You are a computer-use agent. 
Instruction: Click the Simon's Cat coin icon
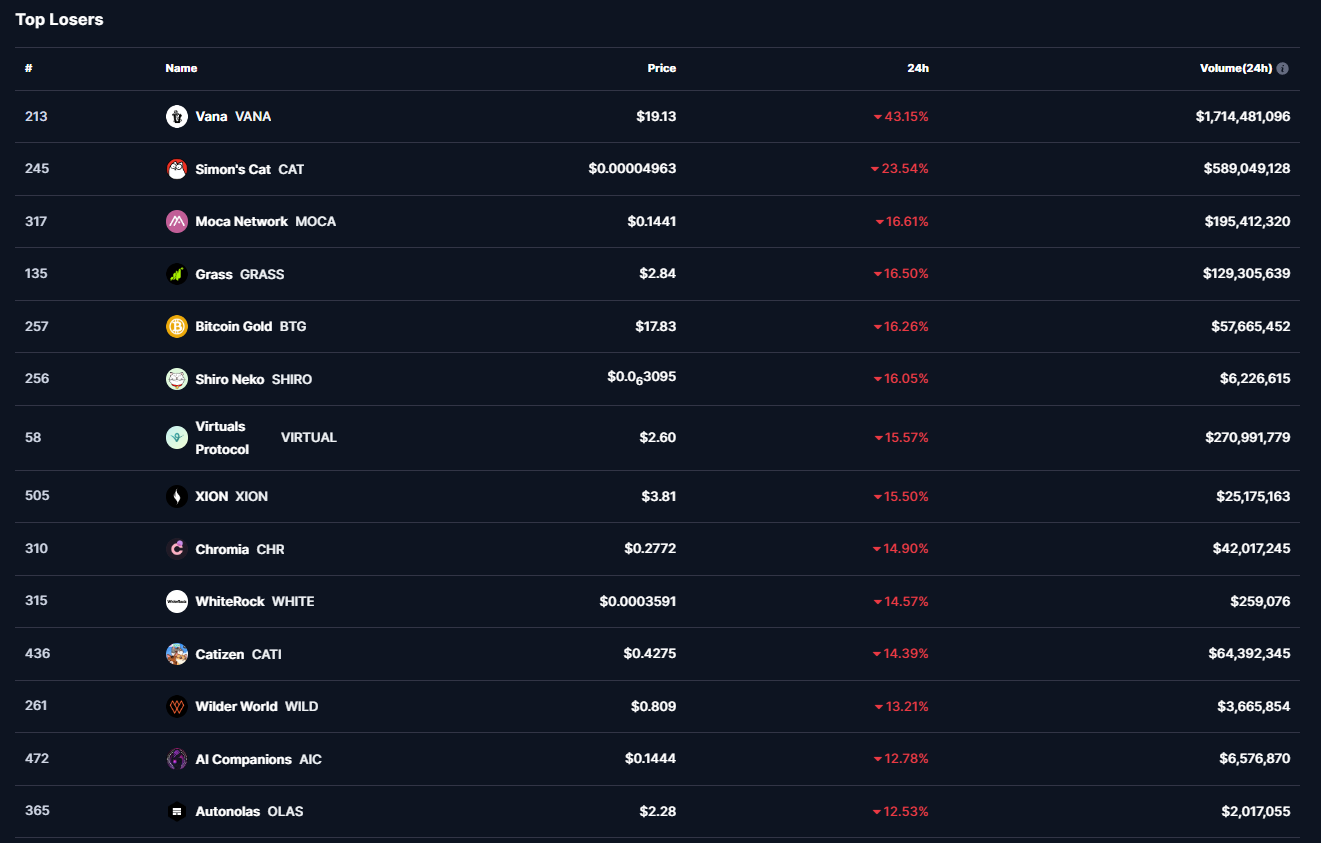point(176,169)
